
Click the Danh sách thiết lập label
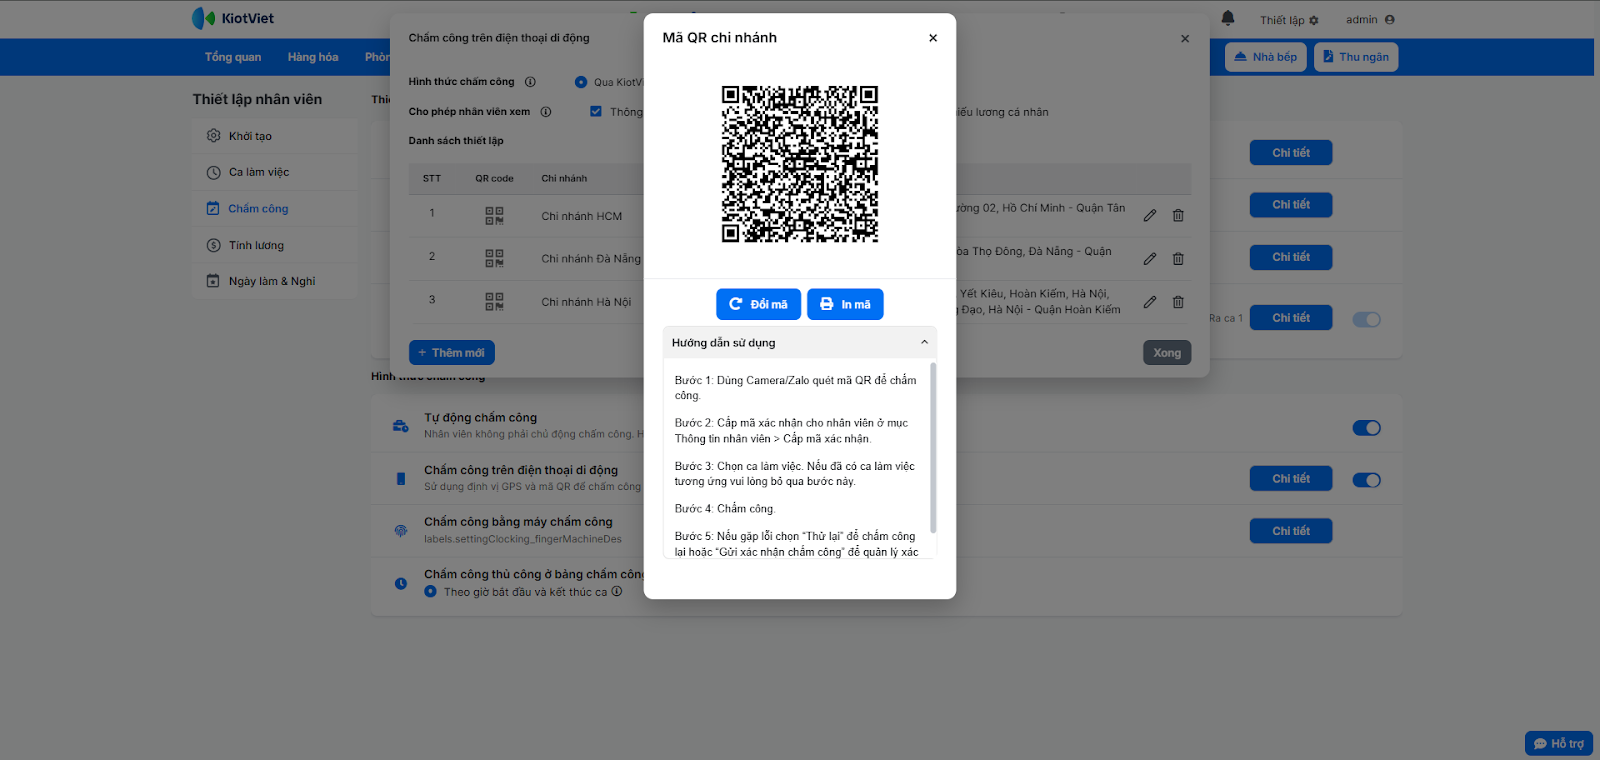tap(456, 141)
